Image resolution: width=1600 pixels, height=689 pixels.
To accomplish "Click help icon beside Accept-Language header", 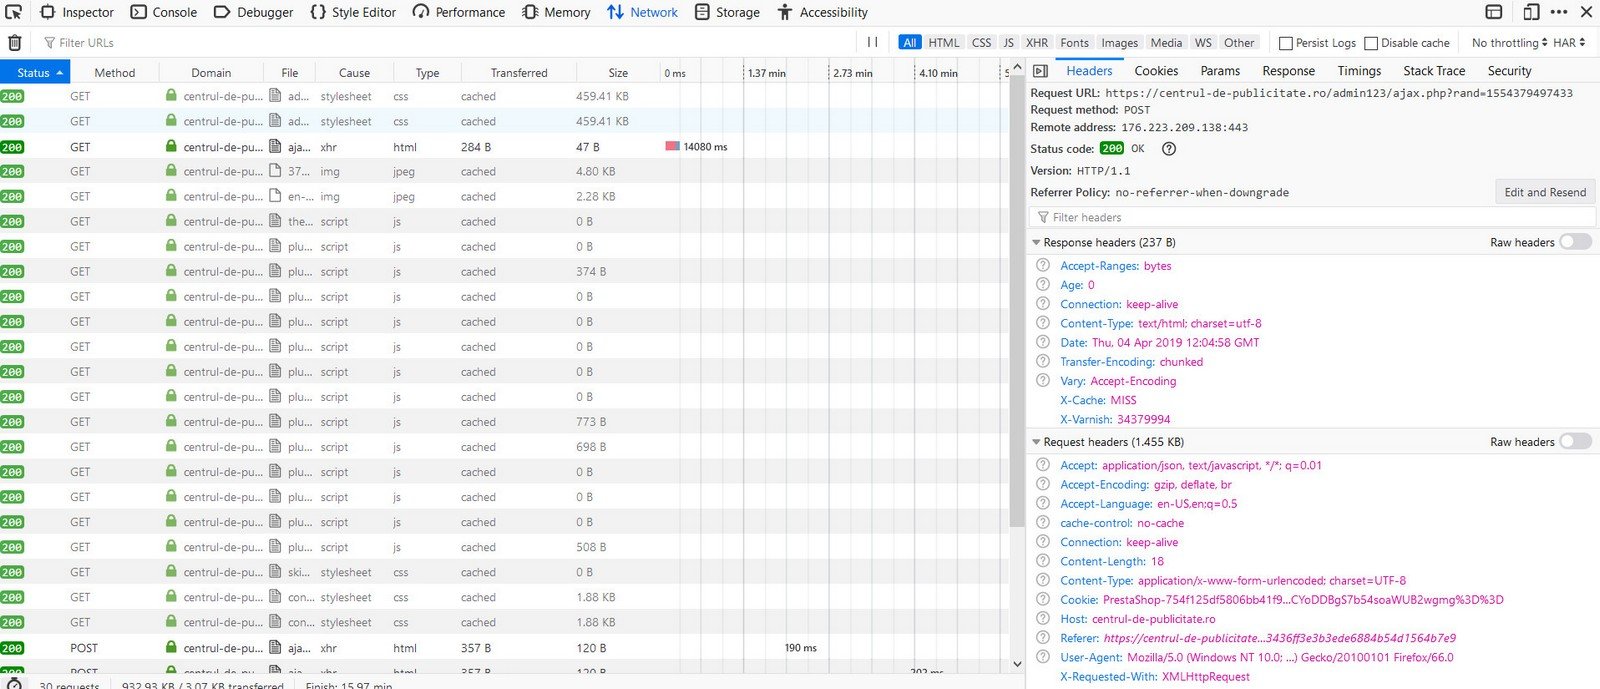I will [1043, 503].
